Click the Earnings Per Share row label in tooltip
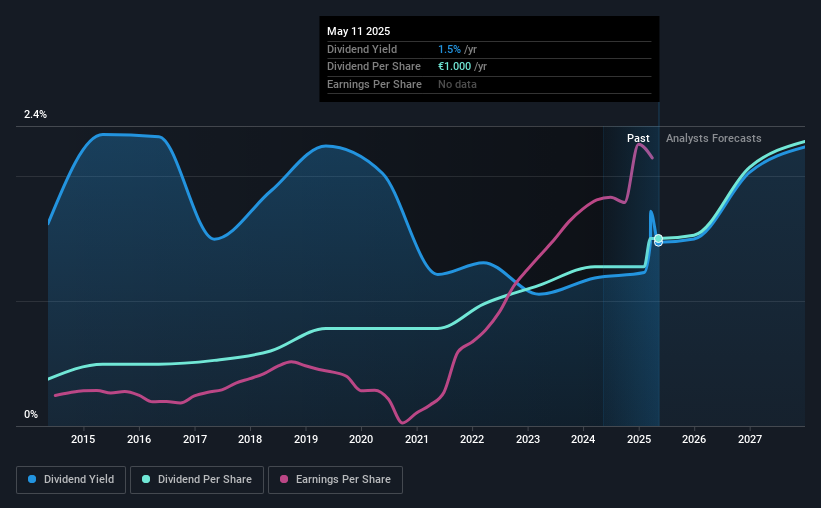The image size is (821, 508). tap(374, 84)
